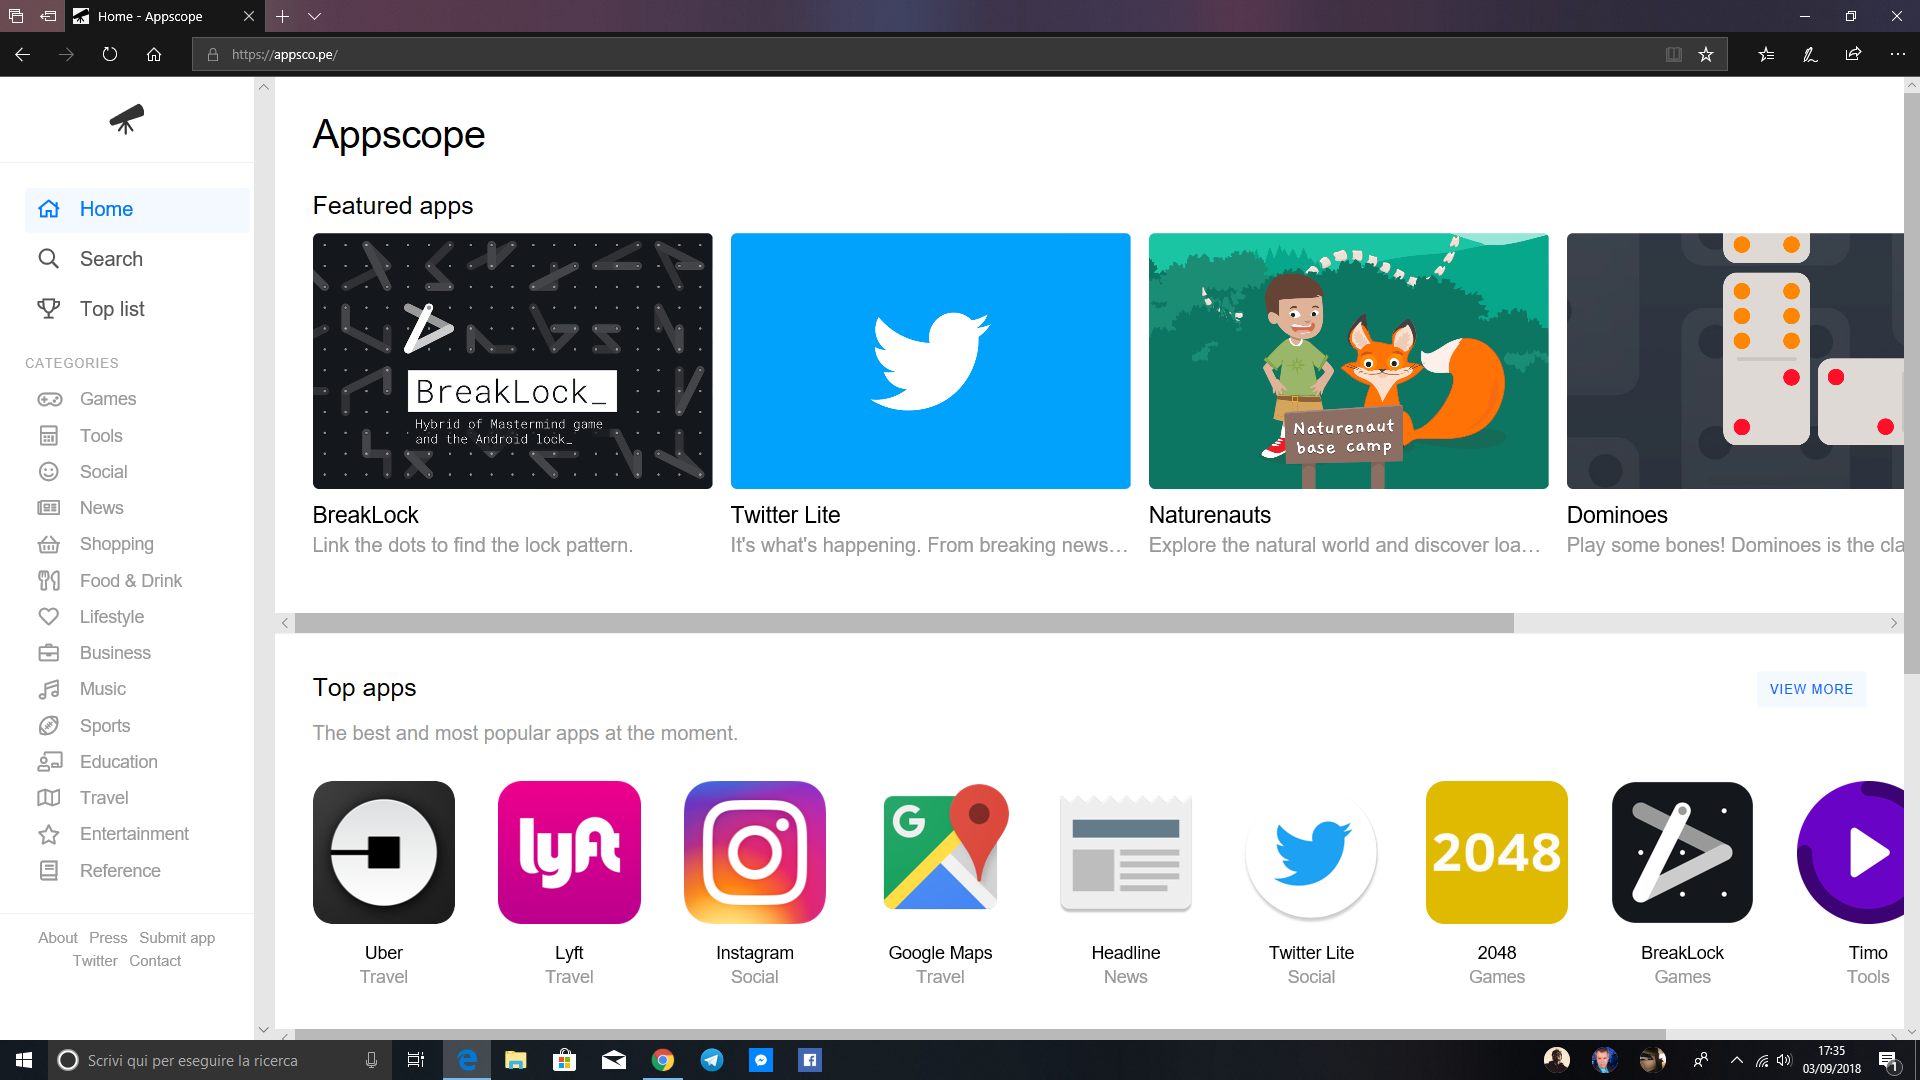
Task: Click the browser refresh icon
Action: coord(110,54)
